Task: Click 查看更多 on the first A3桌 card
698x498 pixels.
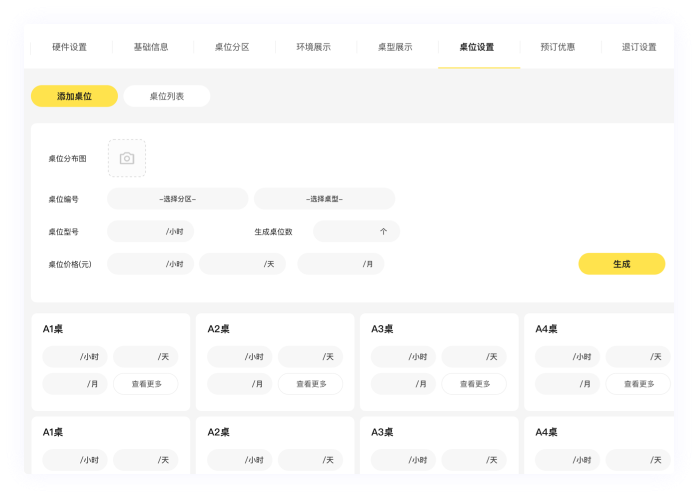Action: pyautogui.click(x=474, y=384)
